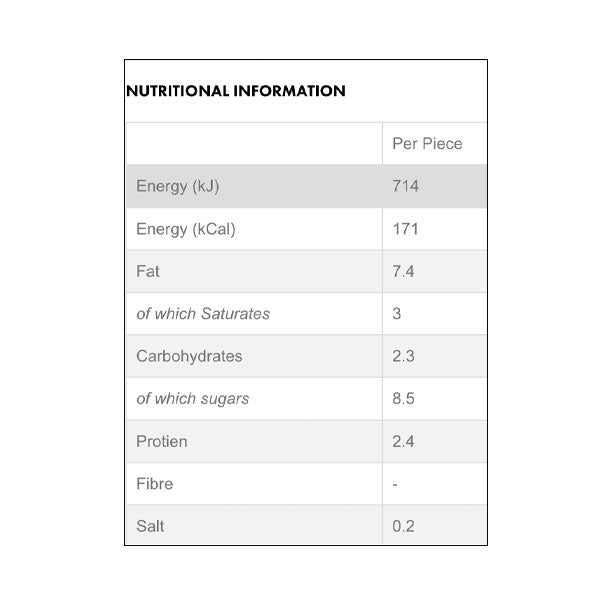Select the 171 kCal value
The width and height of the screenshot is (600, 600).
click(405, 229)
